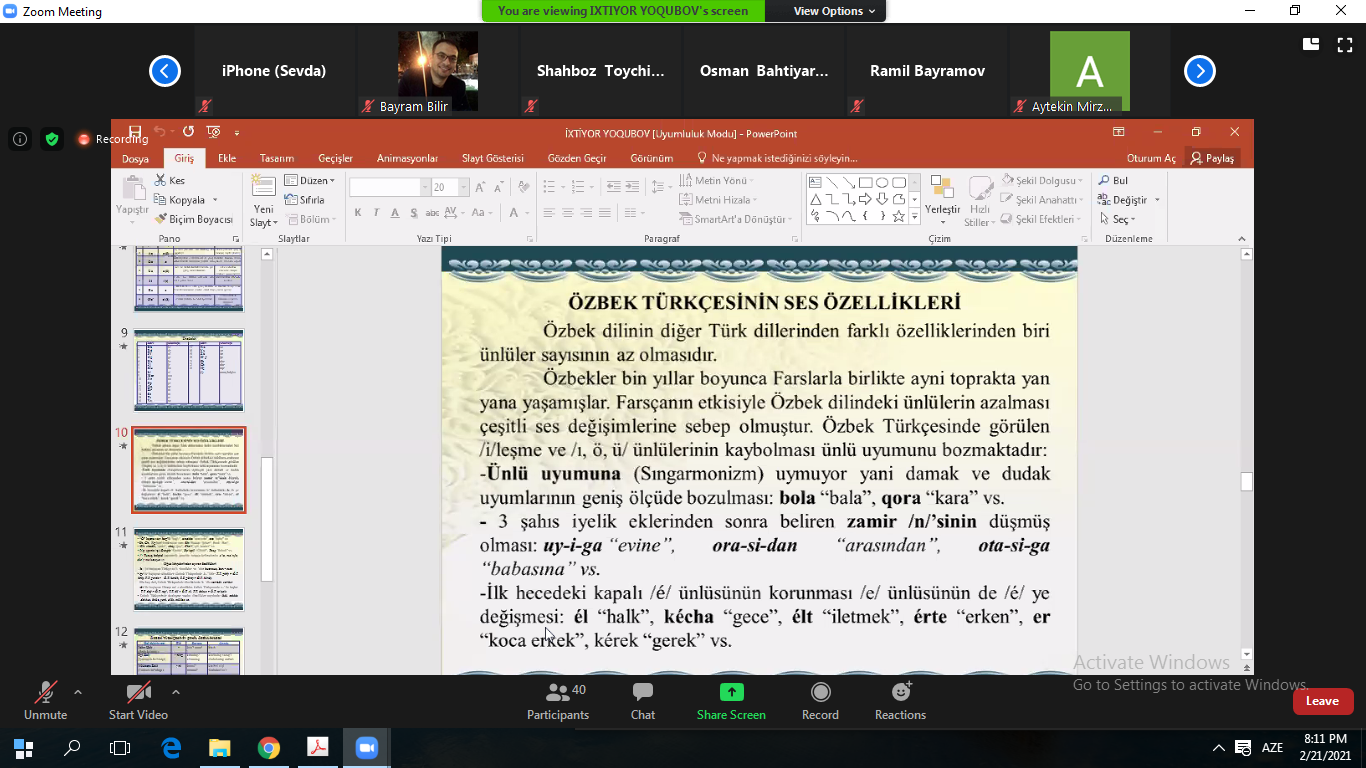
Task: Switch to the Geçişler ribbon tab
Action: click(x=336, y=158)
